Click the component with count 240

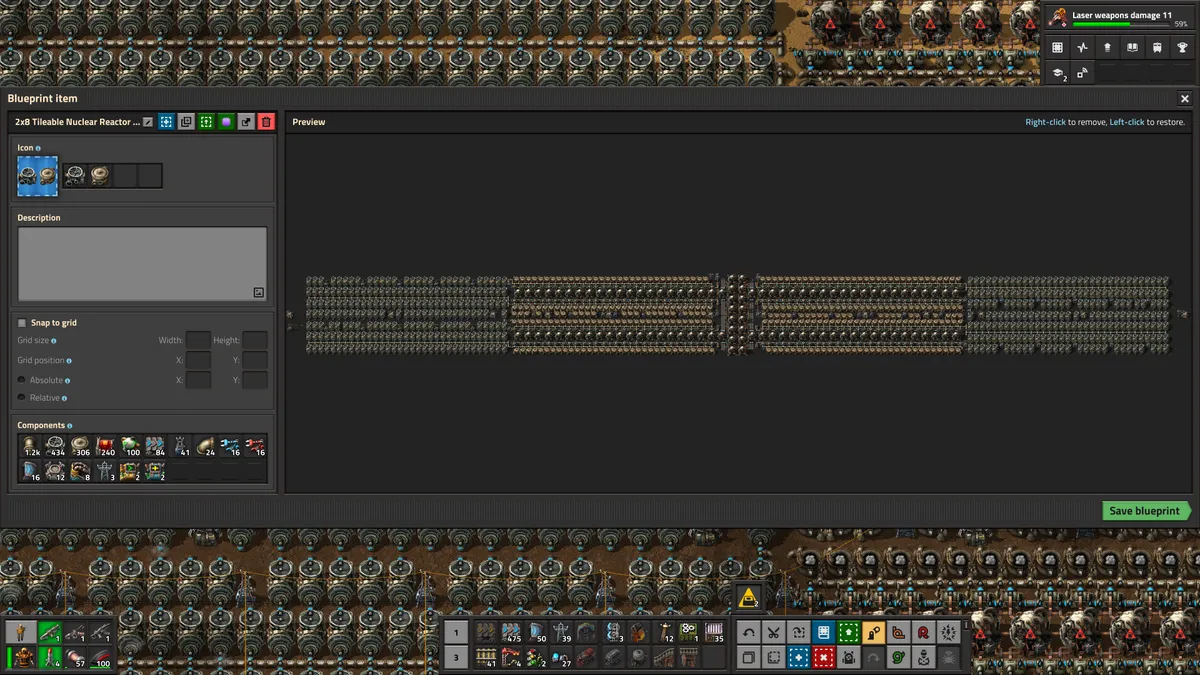(106, 446)
